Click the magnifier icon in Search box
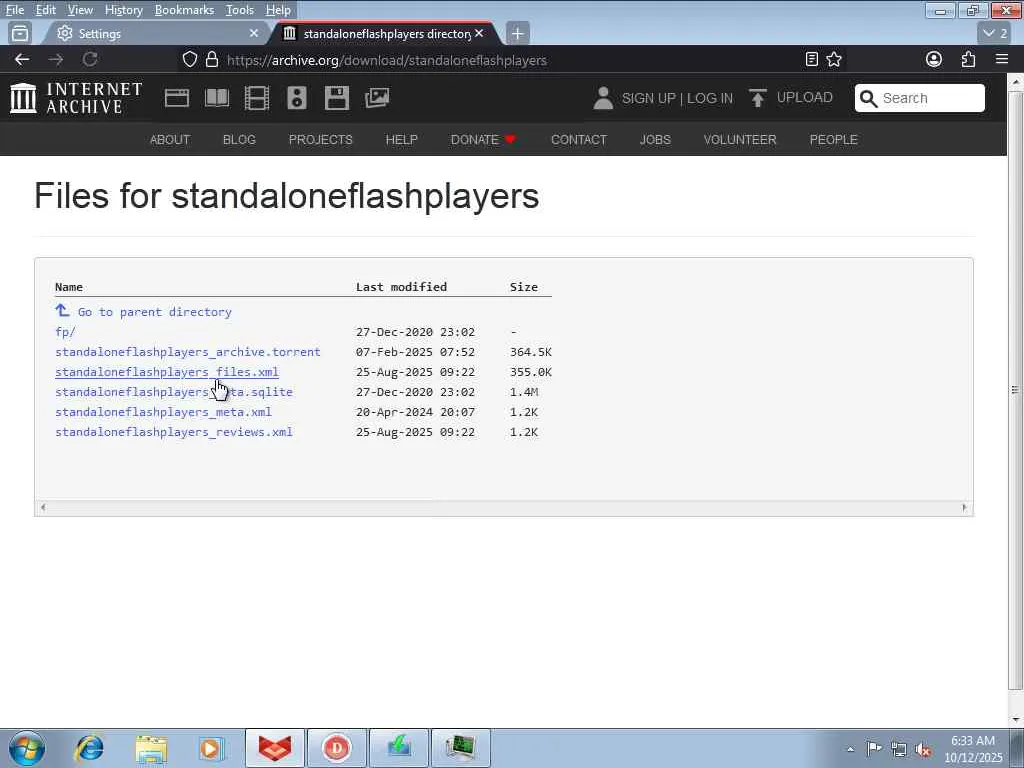 click(x=868, y=98)
